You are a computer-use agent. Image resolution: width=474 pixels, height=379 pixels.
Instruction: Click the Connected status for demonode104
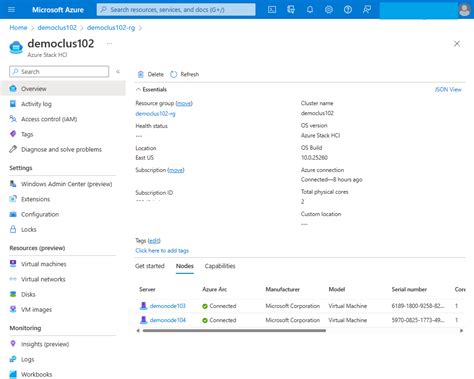coord(219,320)
